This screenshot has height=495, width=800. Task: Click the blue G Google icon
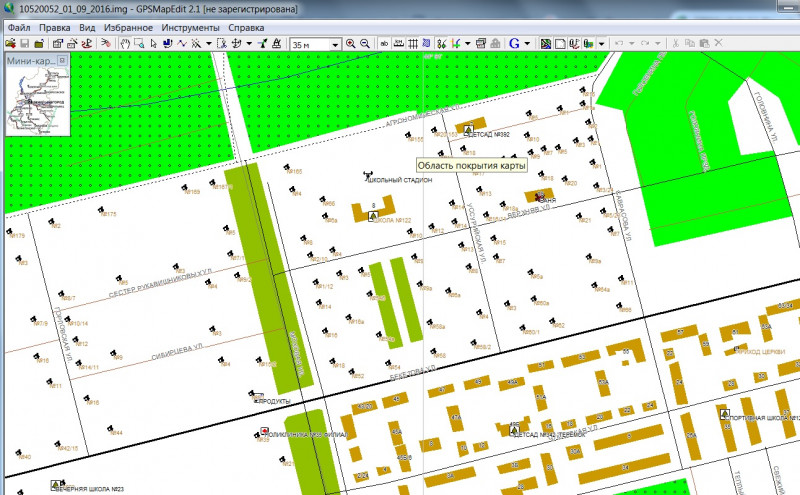click(x=514, y=44)
